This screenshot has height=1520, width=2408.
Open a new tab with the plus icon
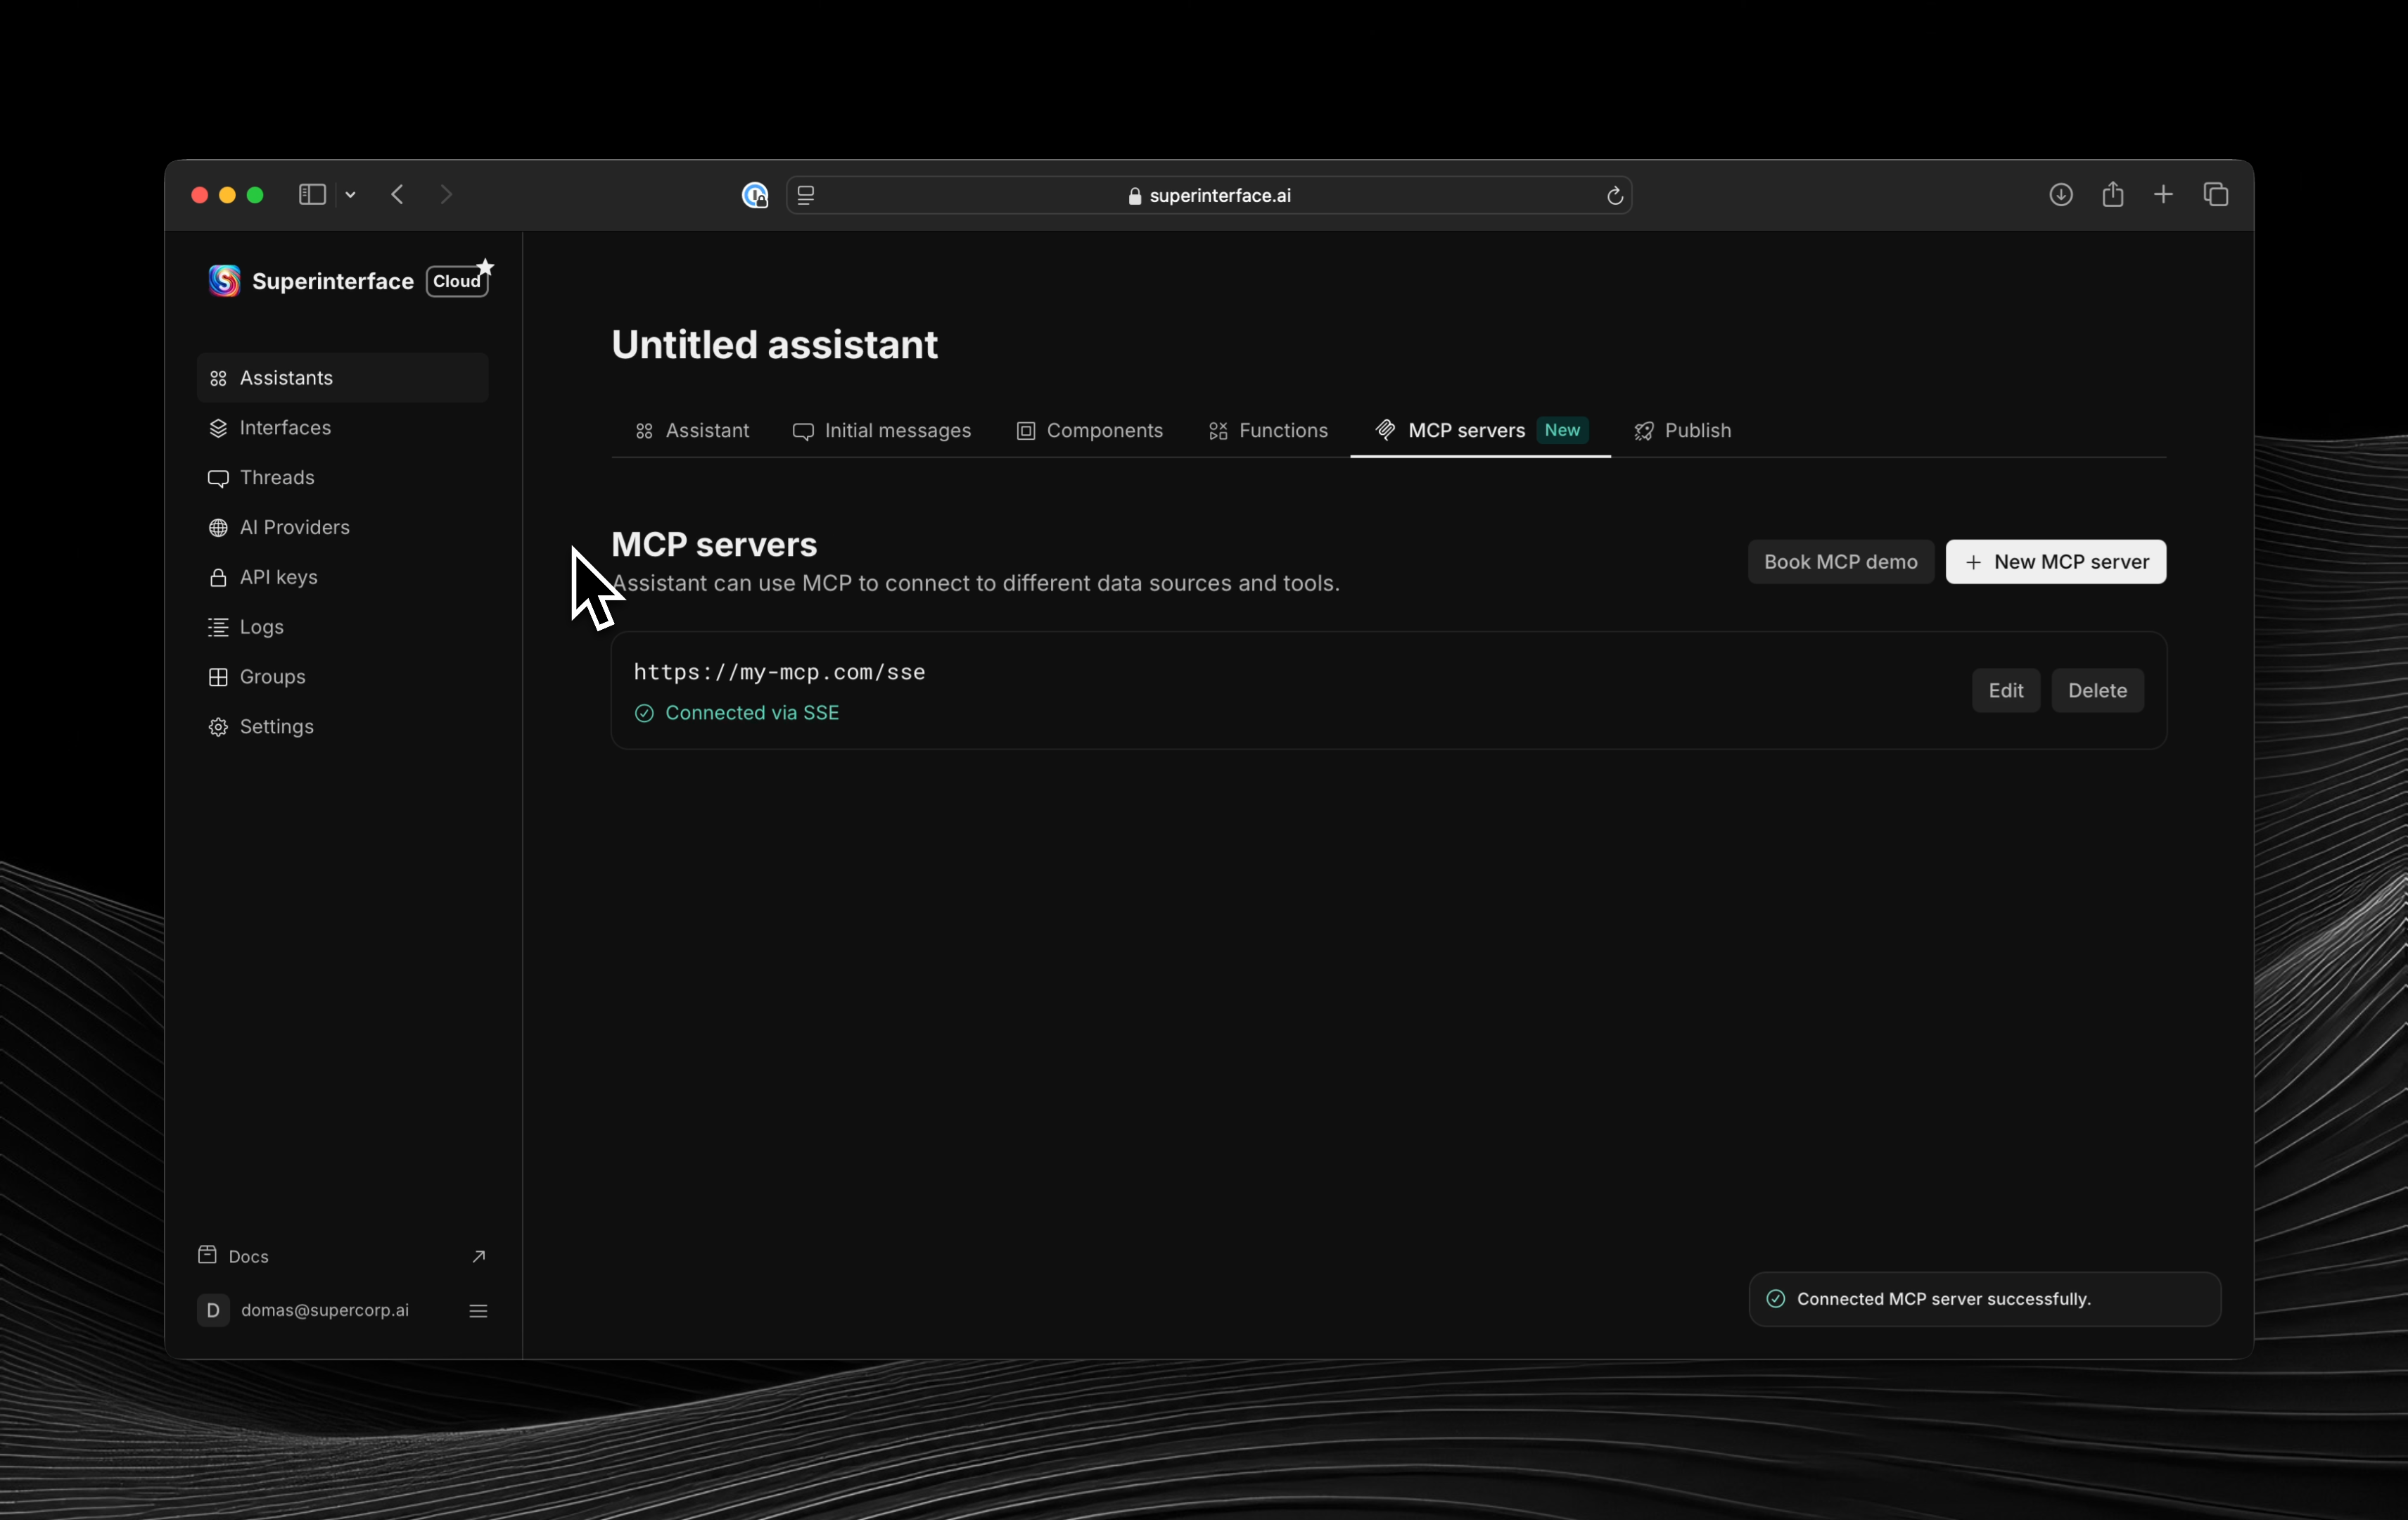[2163, 195]
